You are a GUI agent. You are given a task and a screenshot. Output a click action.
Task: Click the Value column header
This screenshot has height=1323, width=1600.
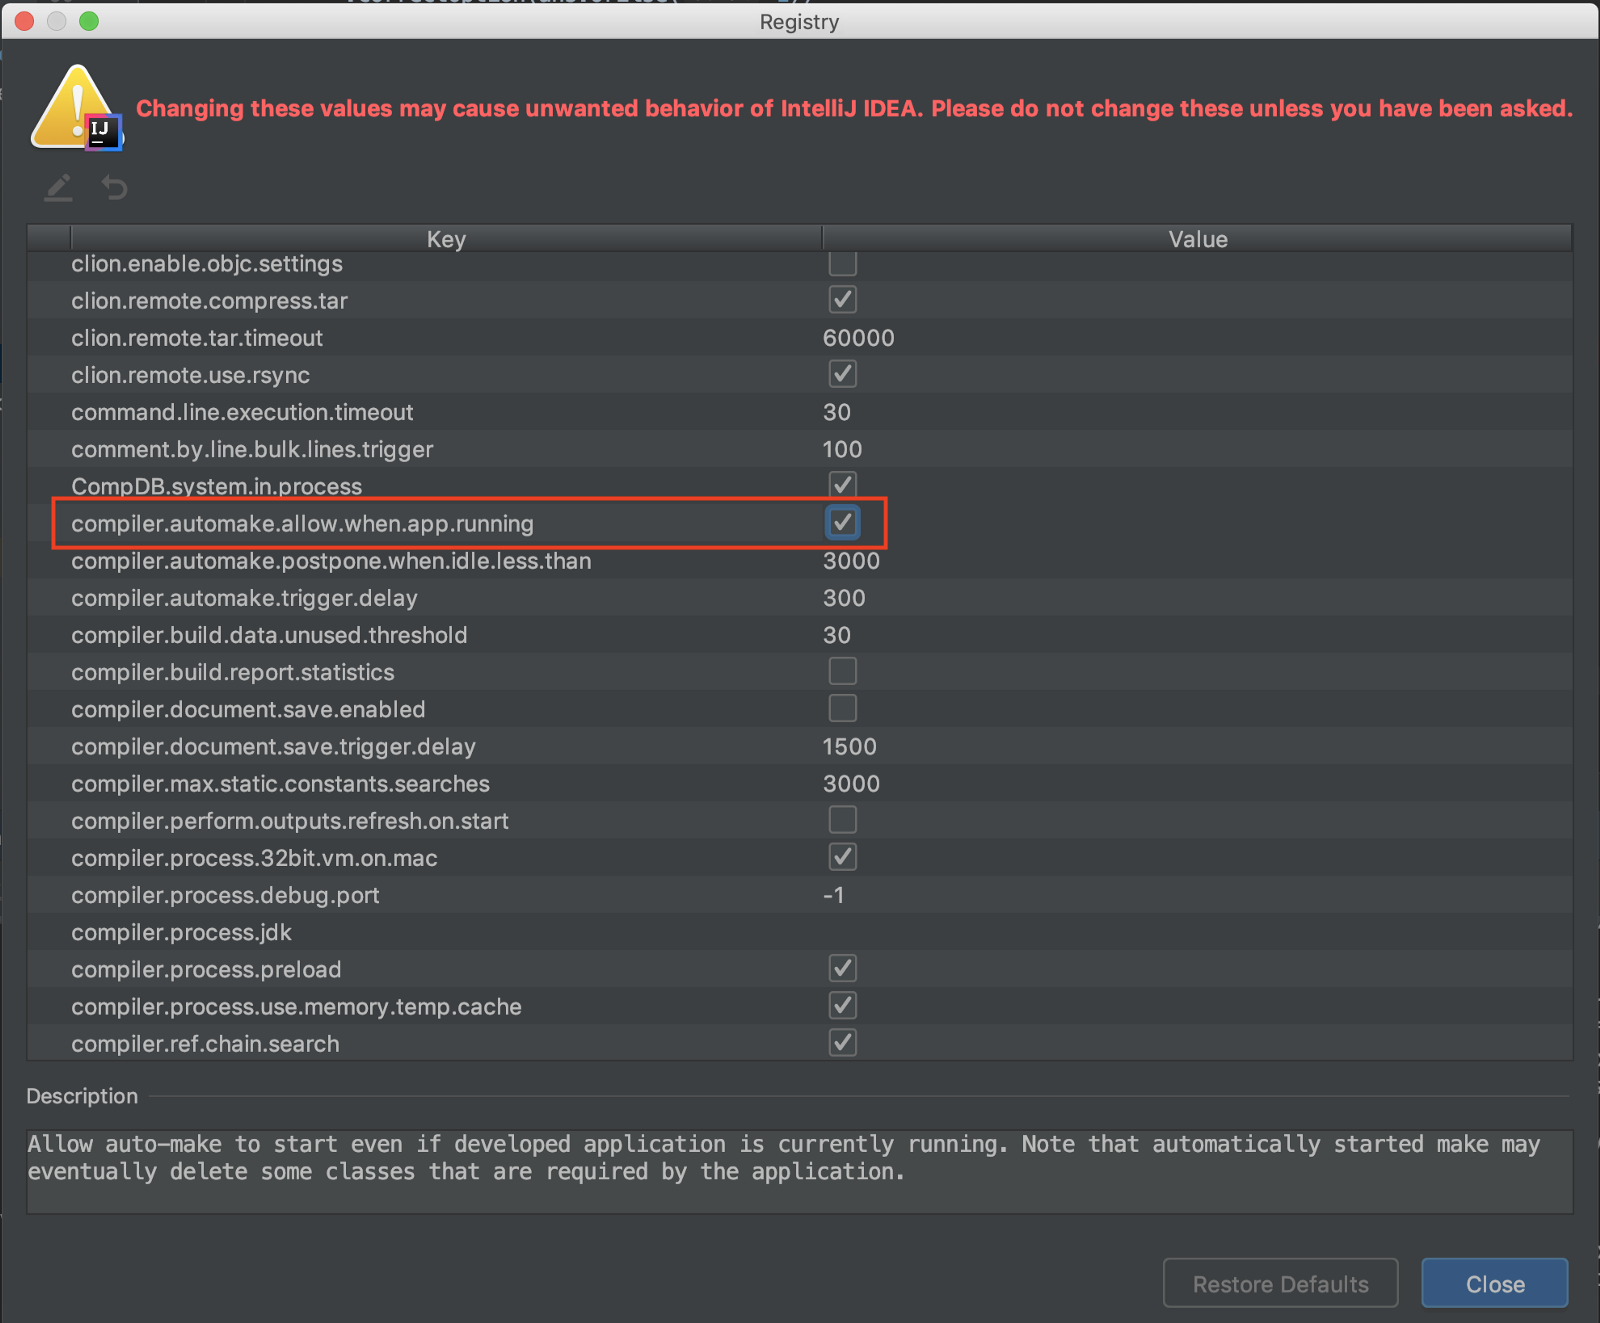(x=1196, y=239)
